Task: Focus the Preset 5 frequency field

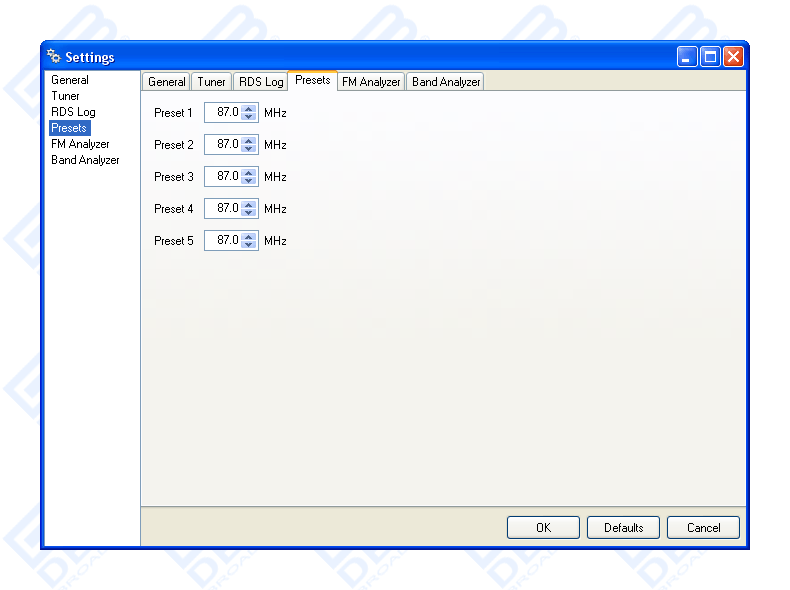Action: 223,240
